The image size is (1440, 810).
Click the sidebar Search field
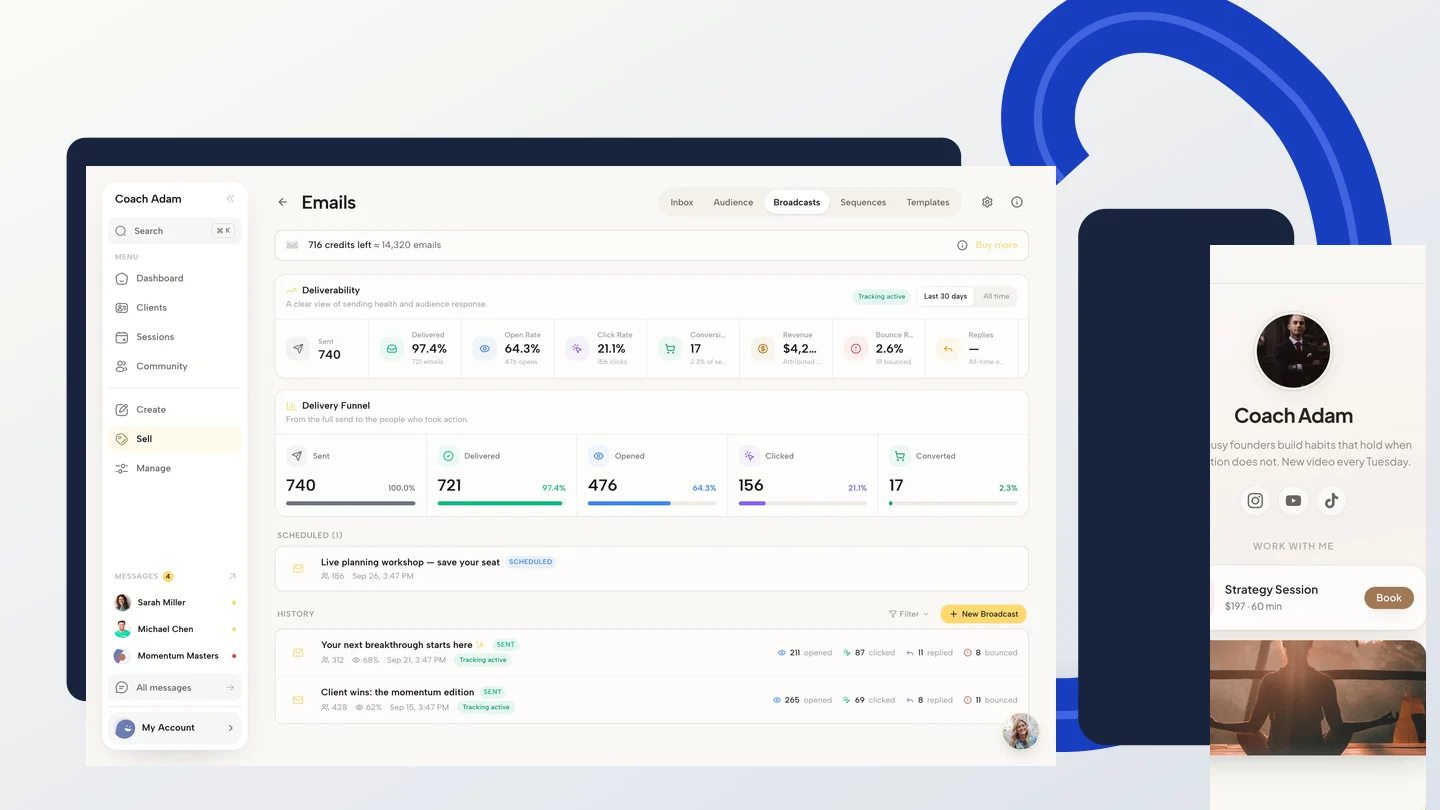click(175, 231)
